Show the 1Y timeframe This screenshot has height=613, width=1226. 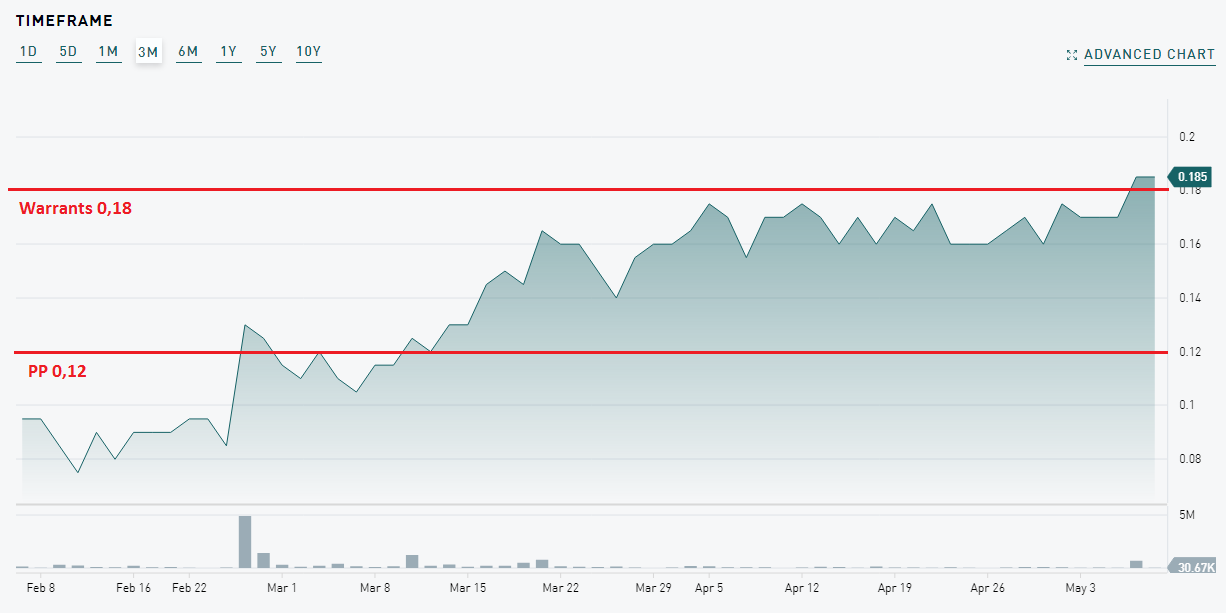tap(228, 52)
